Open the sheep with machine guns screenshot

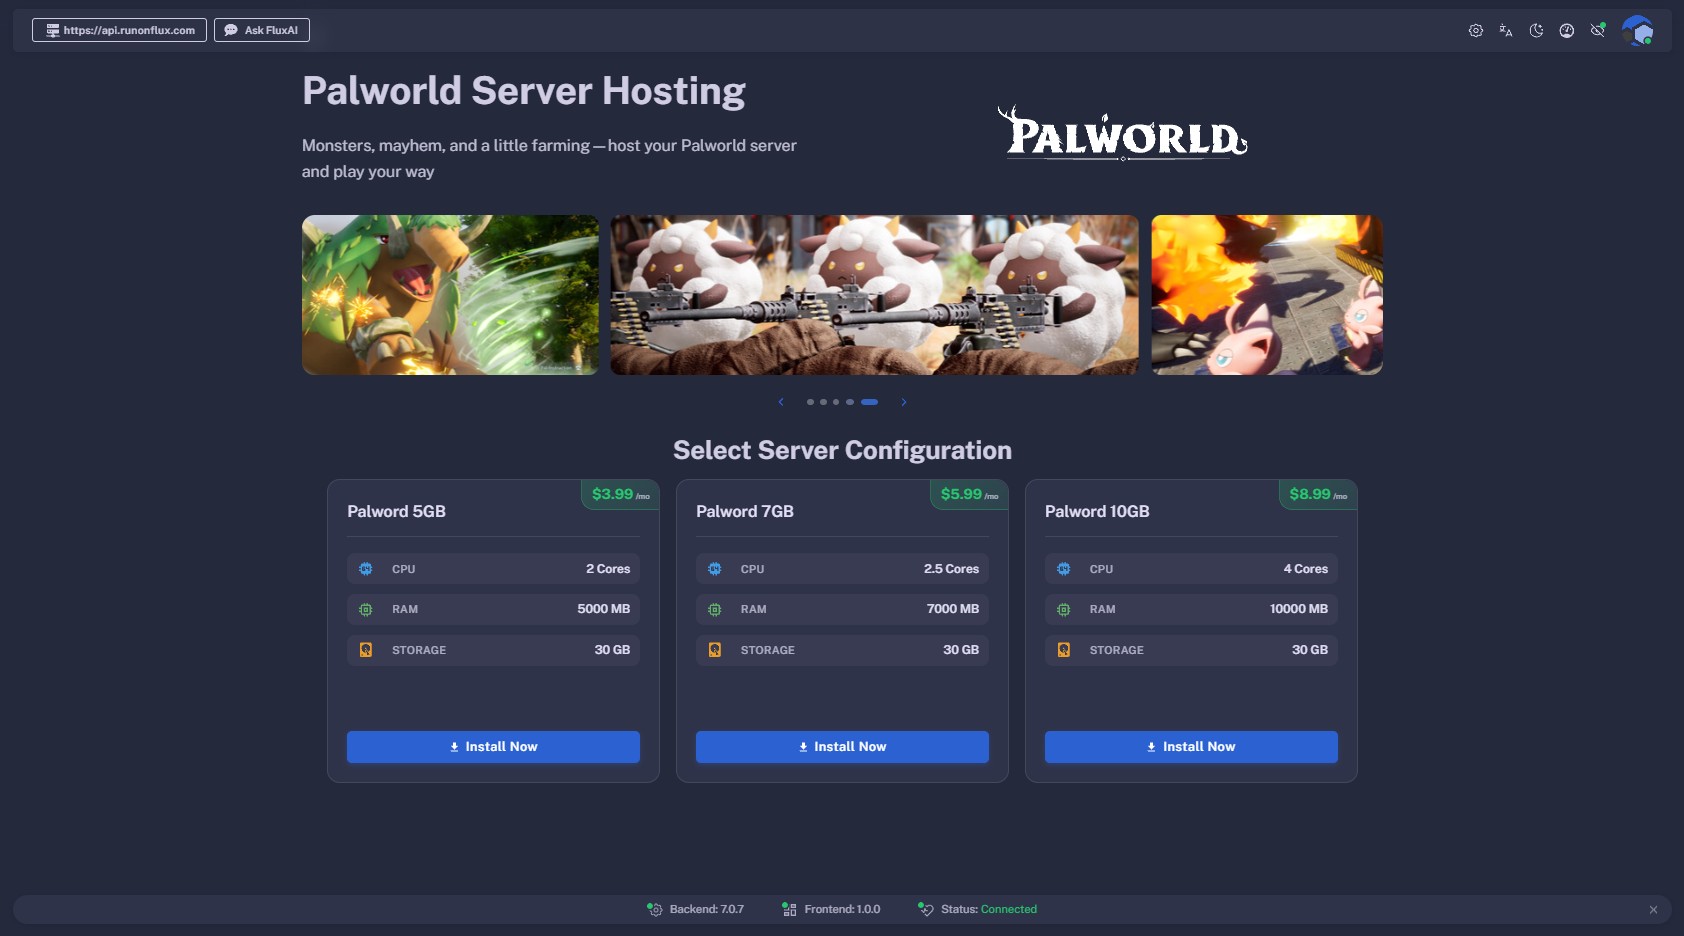click(874, 295)
